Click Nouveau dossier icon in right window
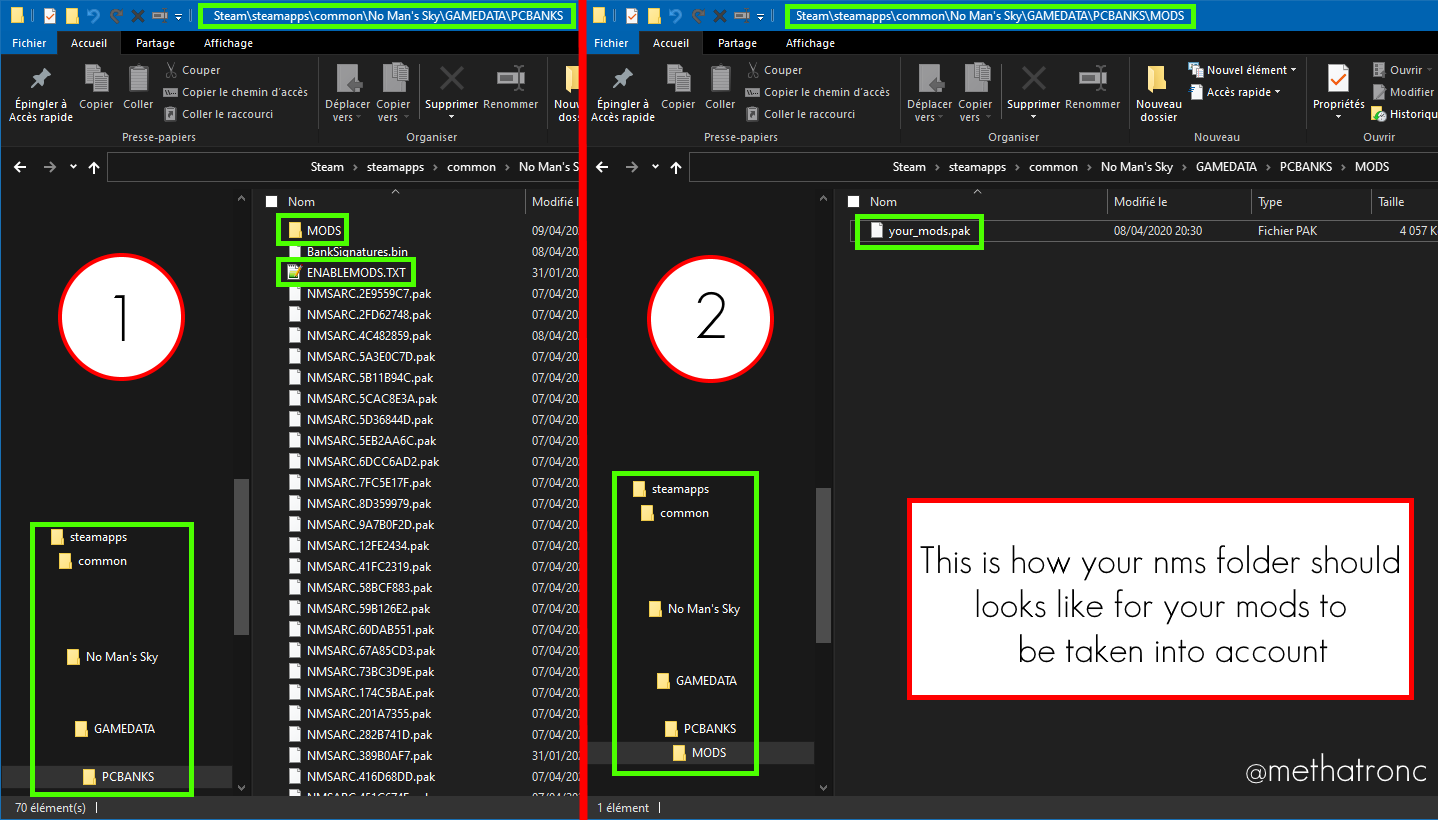Image resolution: width=1438 pixels, height=820 pixels. point(1157,79)
